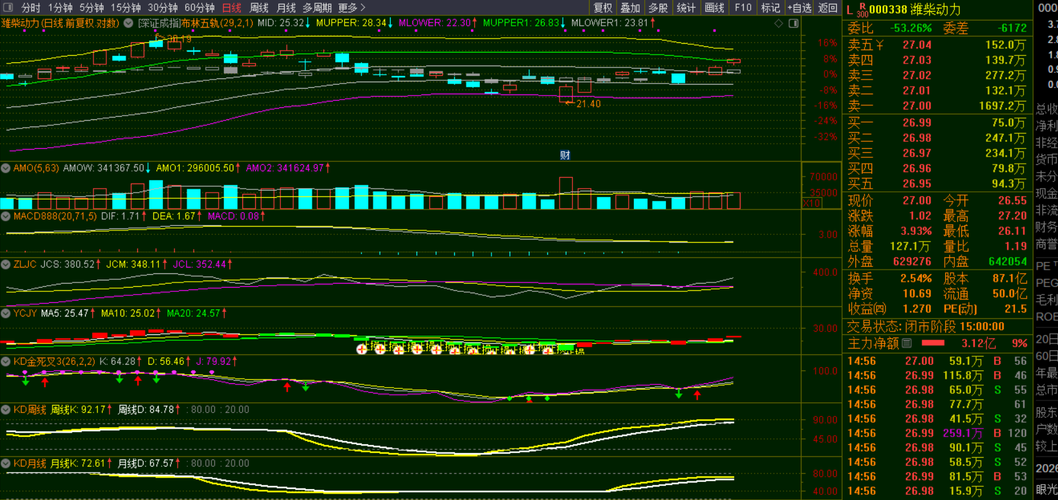Expand the KD金死叉3 indicator dropdown
The width and height of the screenshot is (1058, 500).
[x=5, y=361]
